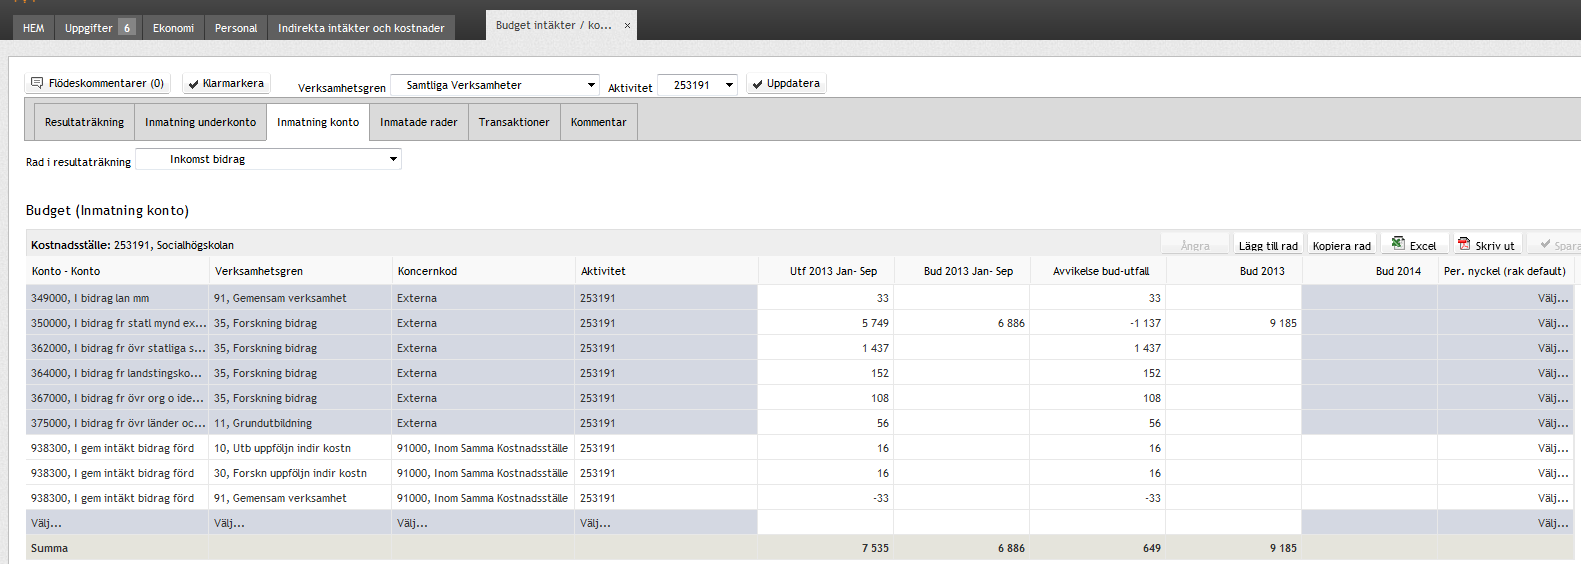Open Välj... period key for row 349000

[x=1553, y=298]
